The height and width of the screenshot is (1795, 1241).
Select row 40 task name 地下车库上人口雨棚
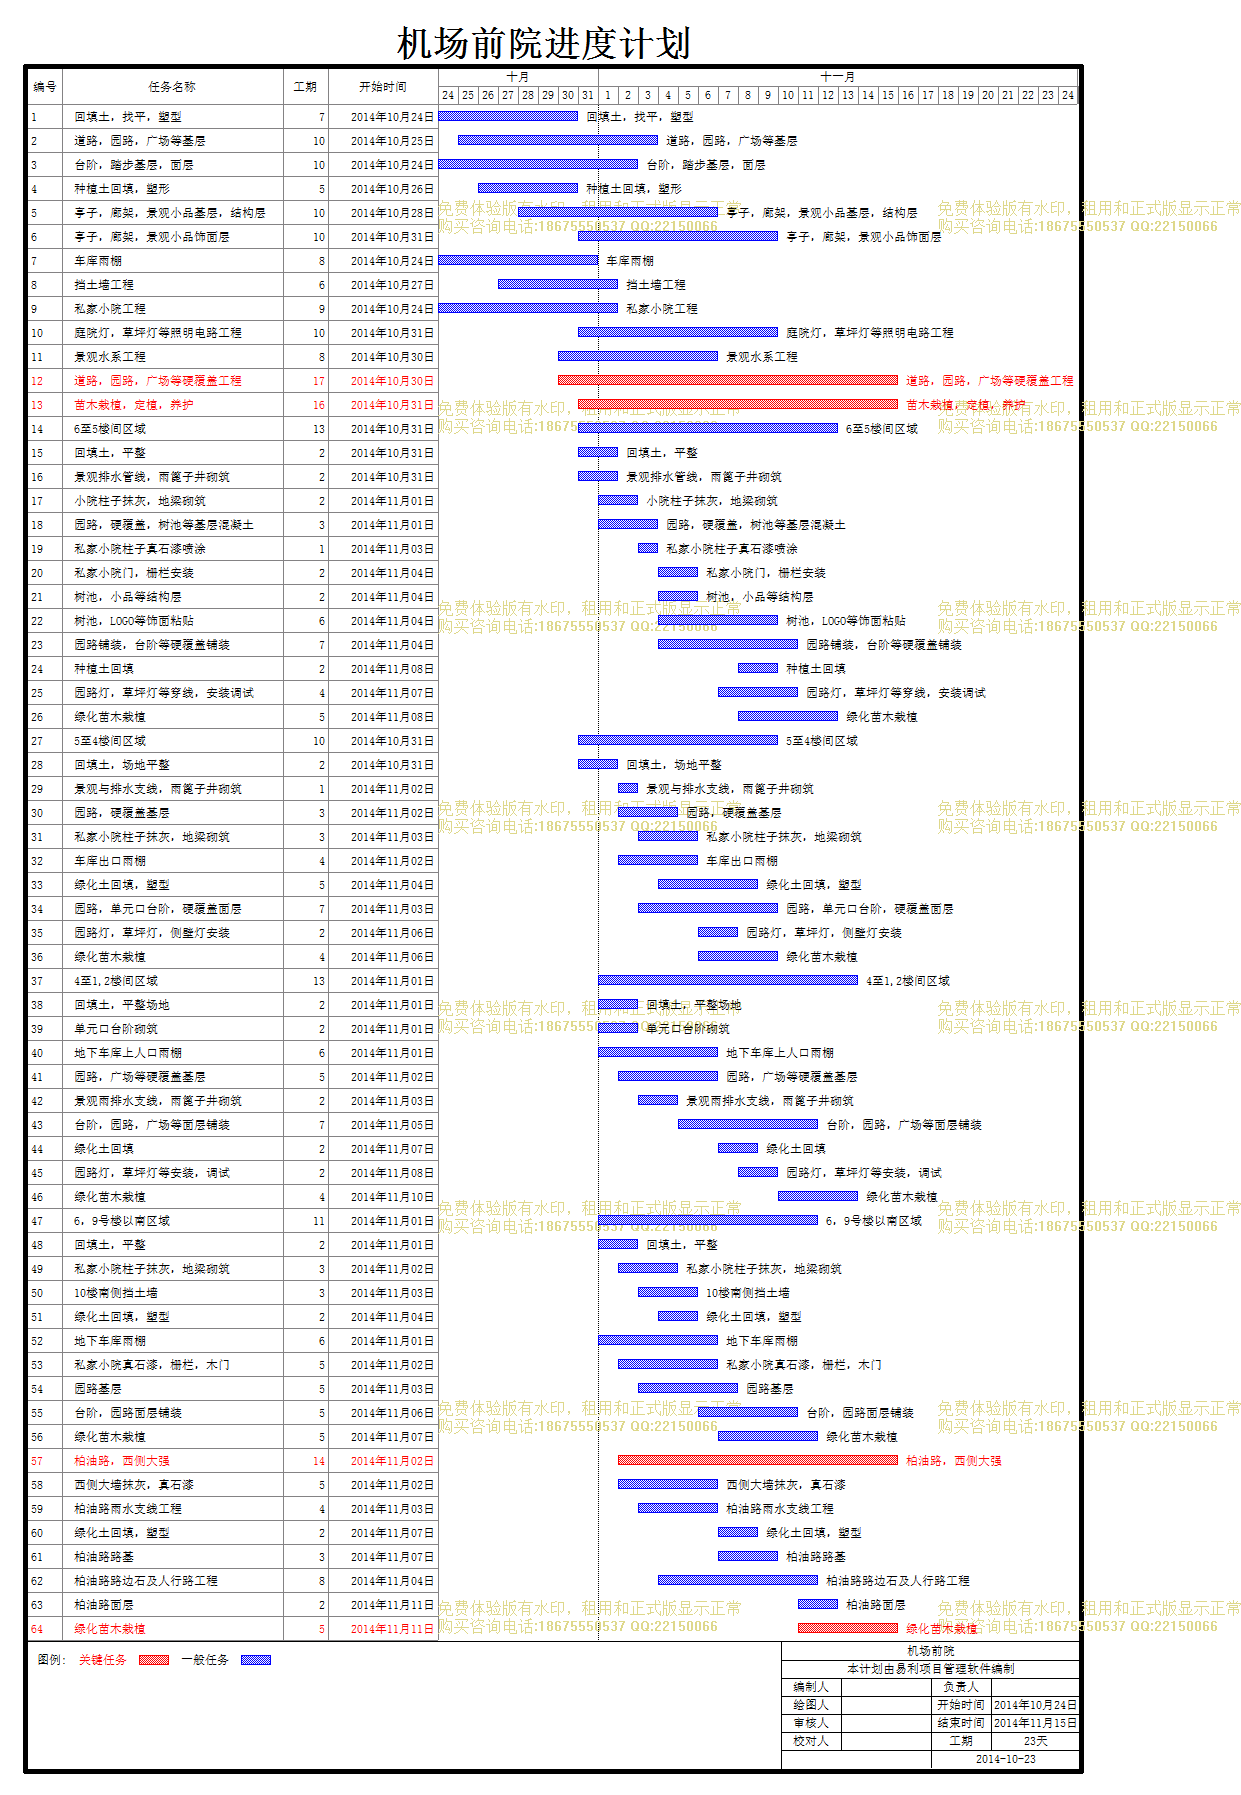(x=128, y=1053)
